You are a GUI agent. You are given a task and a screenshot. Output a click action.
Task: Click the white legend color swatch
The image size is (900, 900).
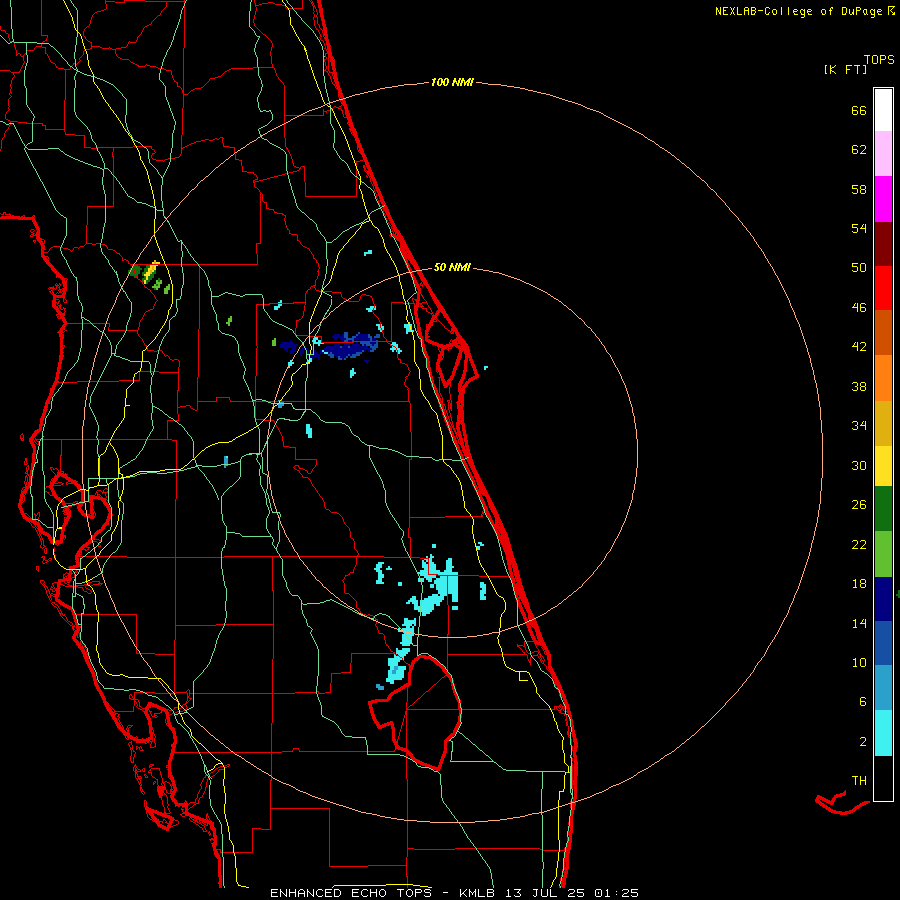click(x=883, y=110)
